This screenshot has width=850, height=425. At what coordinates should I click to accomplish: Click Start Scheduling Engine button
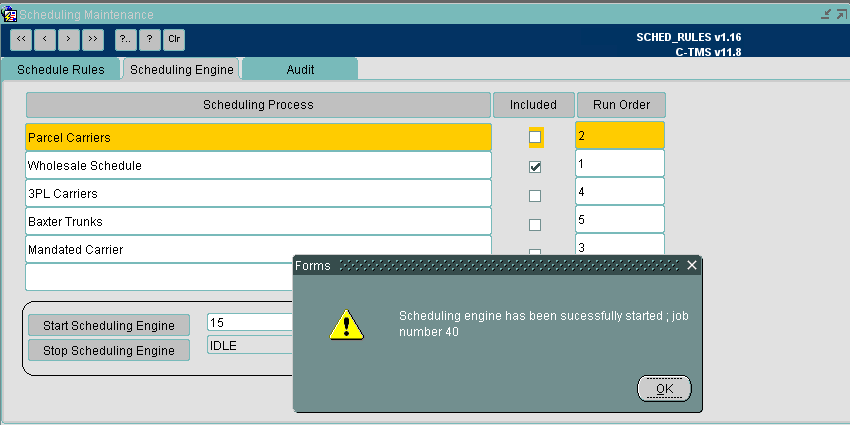[x=109, y=325]
